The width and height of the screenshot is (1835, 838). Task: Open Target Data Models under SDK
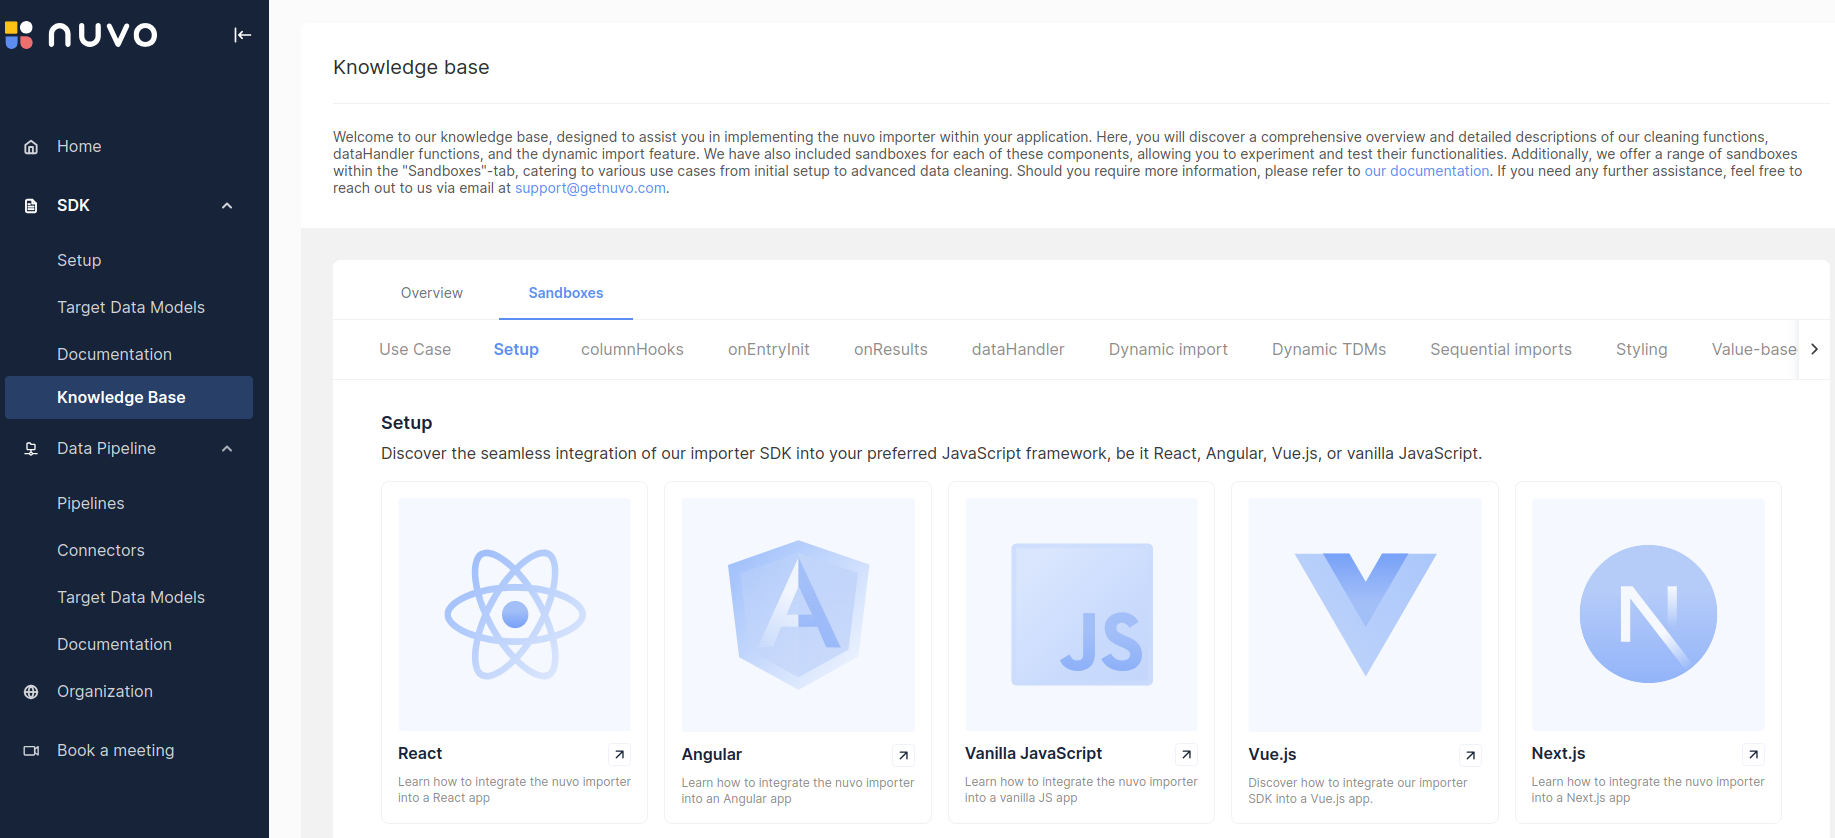point(131,307)
